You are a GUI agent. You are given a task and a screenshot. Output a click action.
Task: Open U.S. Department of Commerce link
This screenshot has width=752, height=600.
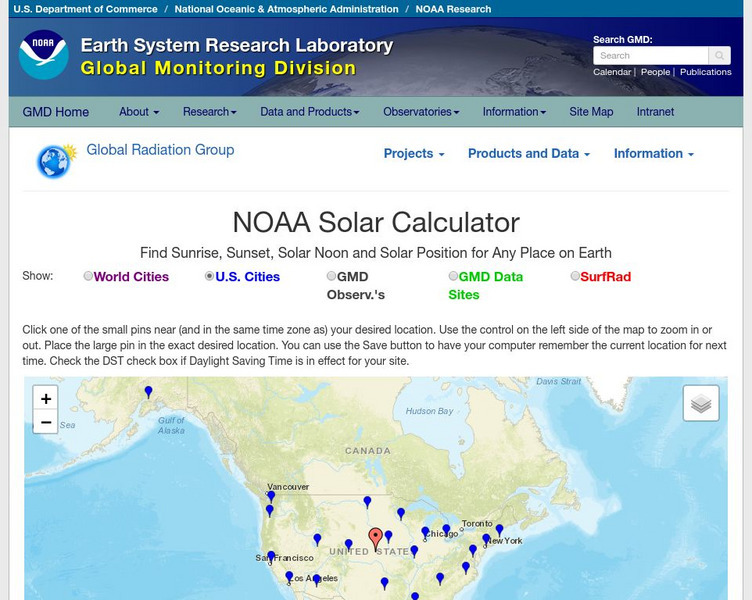(85, 9)
